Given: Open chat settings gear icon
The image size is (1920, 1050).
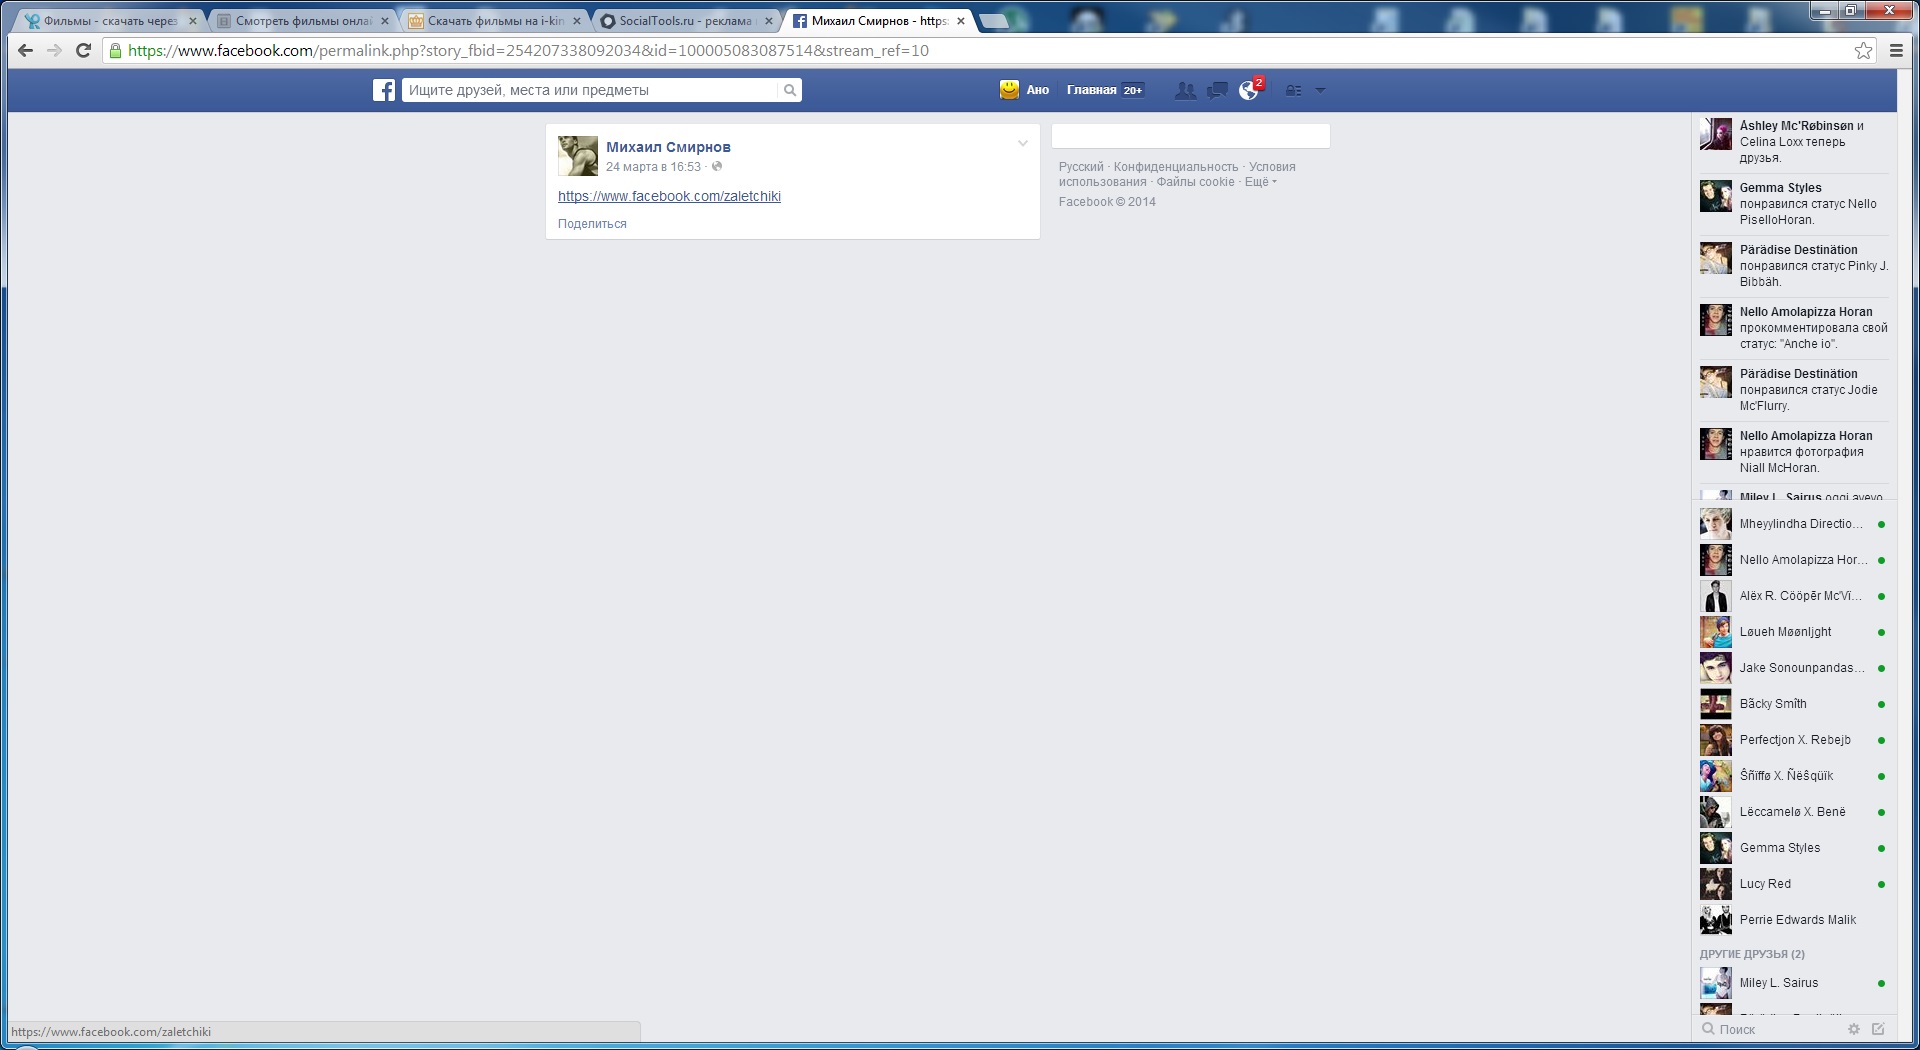Looking at the screenshot, I should (x=1854, y=1029).
